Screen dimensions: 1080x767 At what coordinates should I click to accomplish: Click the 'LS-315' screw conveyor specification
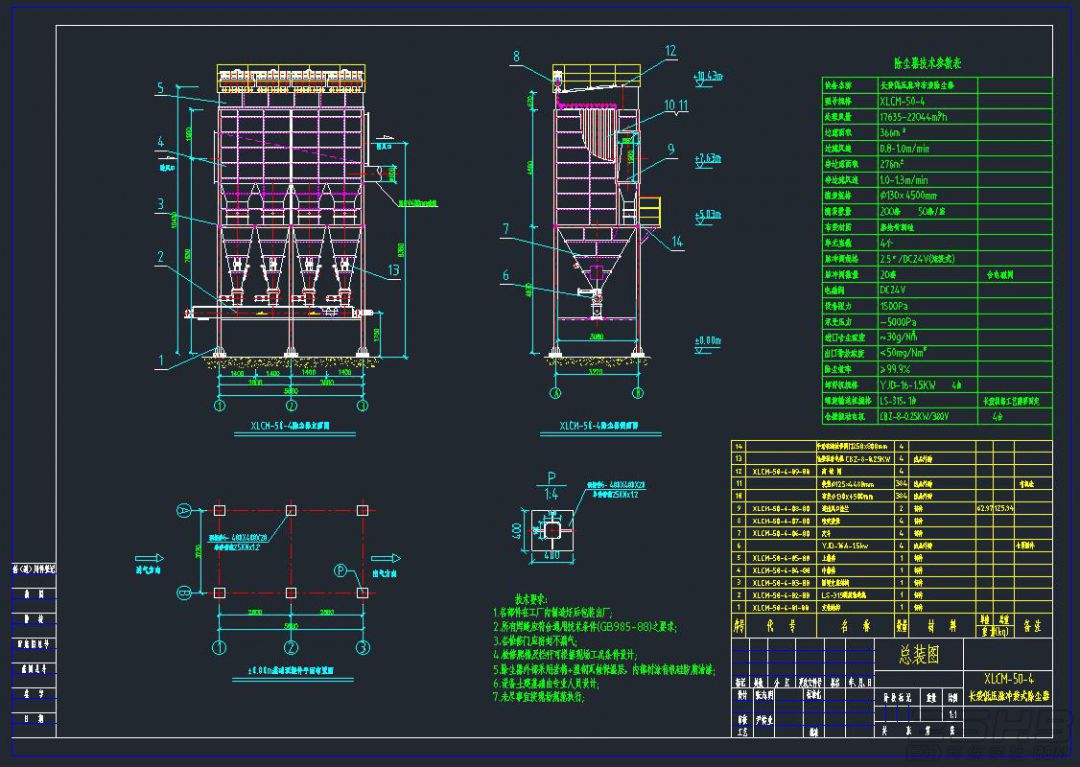(x=898, y=401)
